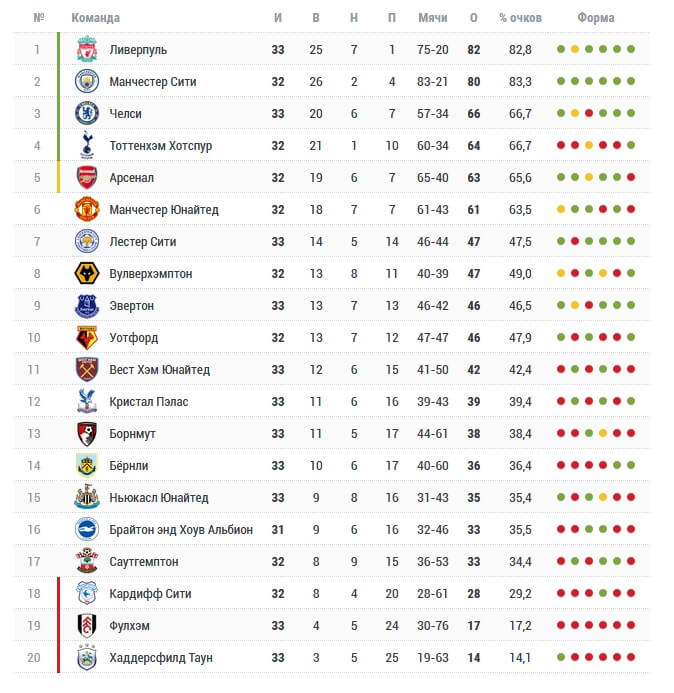Click the Newcastle United crest
Viewport: 674px width, 693px height.
click(x=87, y=498)
